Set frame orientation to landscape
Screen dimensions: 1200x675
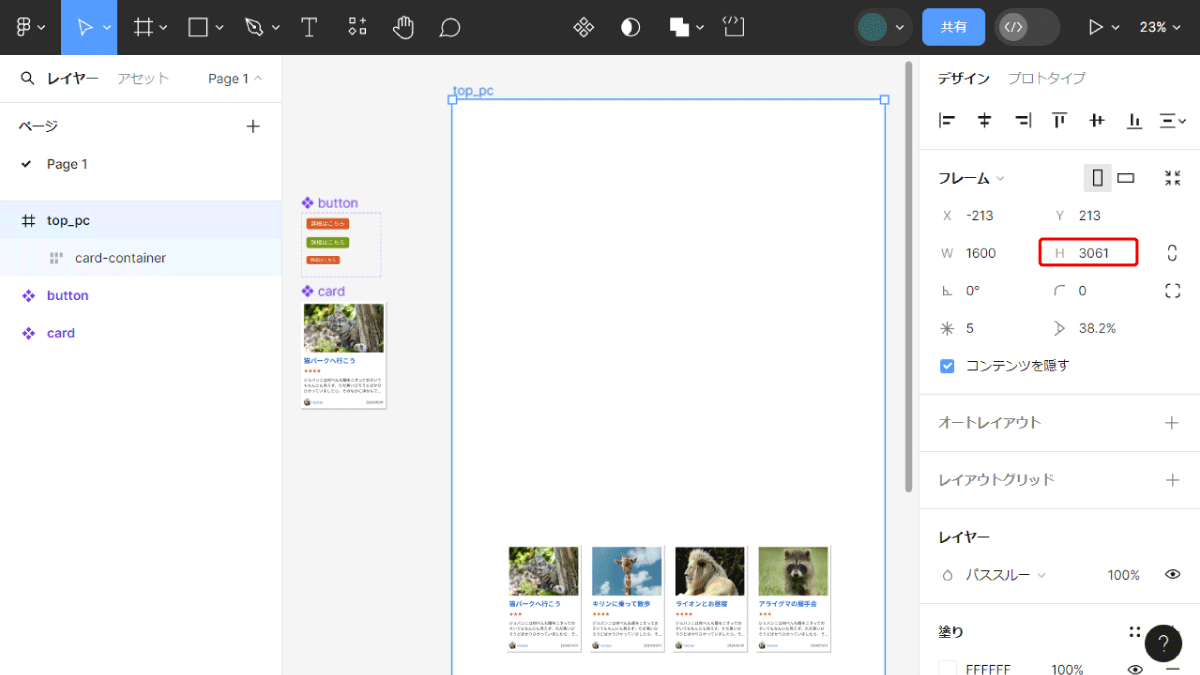coord(1126,178)
